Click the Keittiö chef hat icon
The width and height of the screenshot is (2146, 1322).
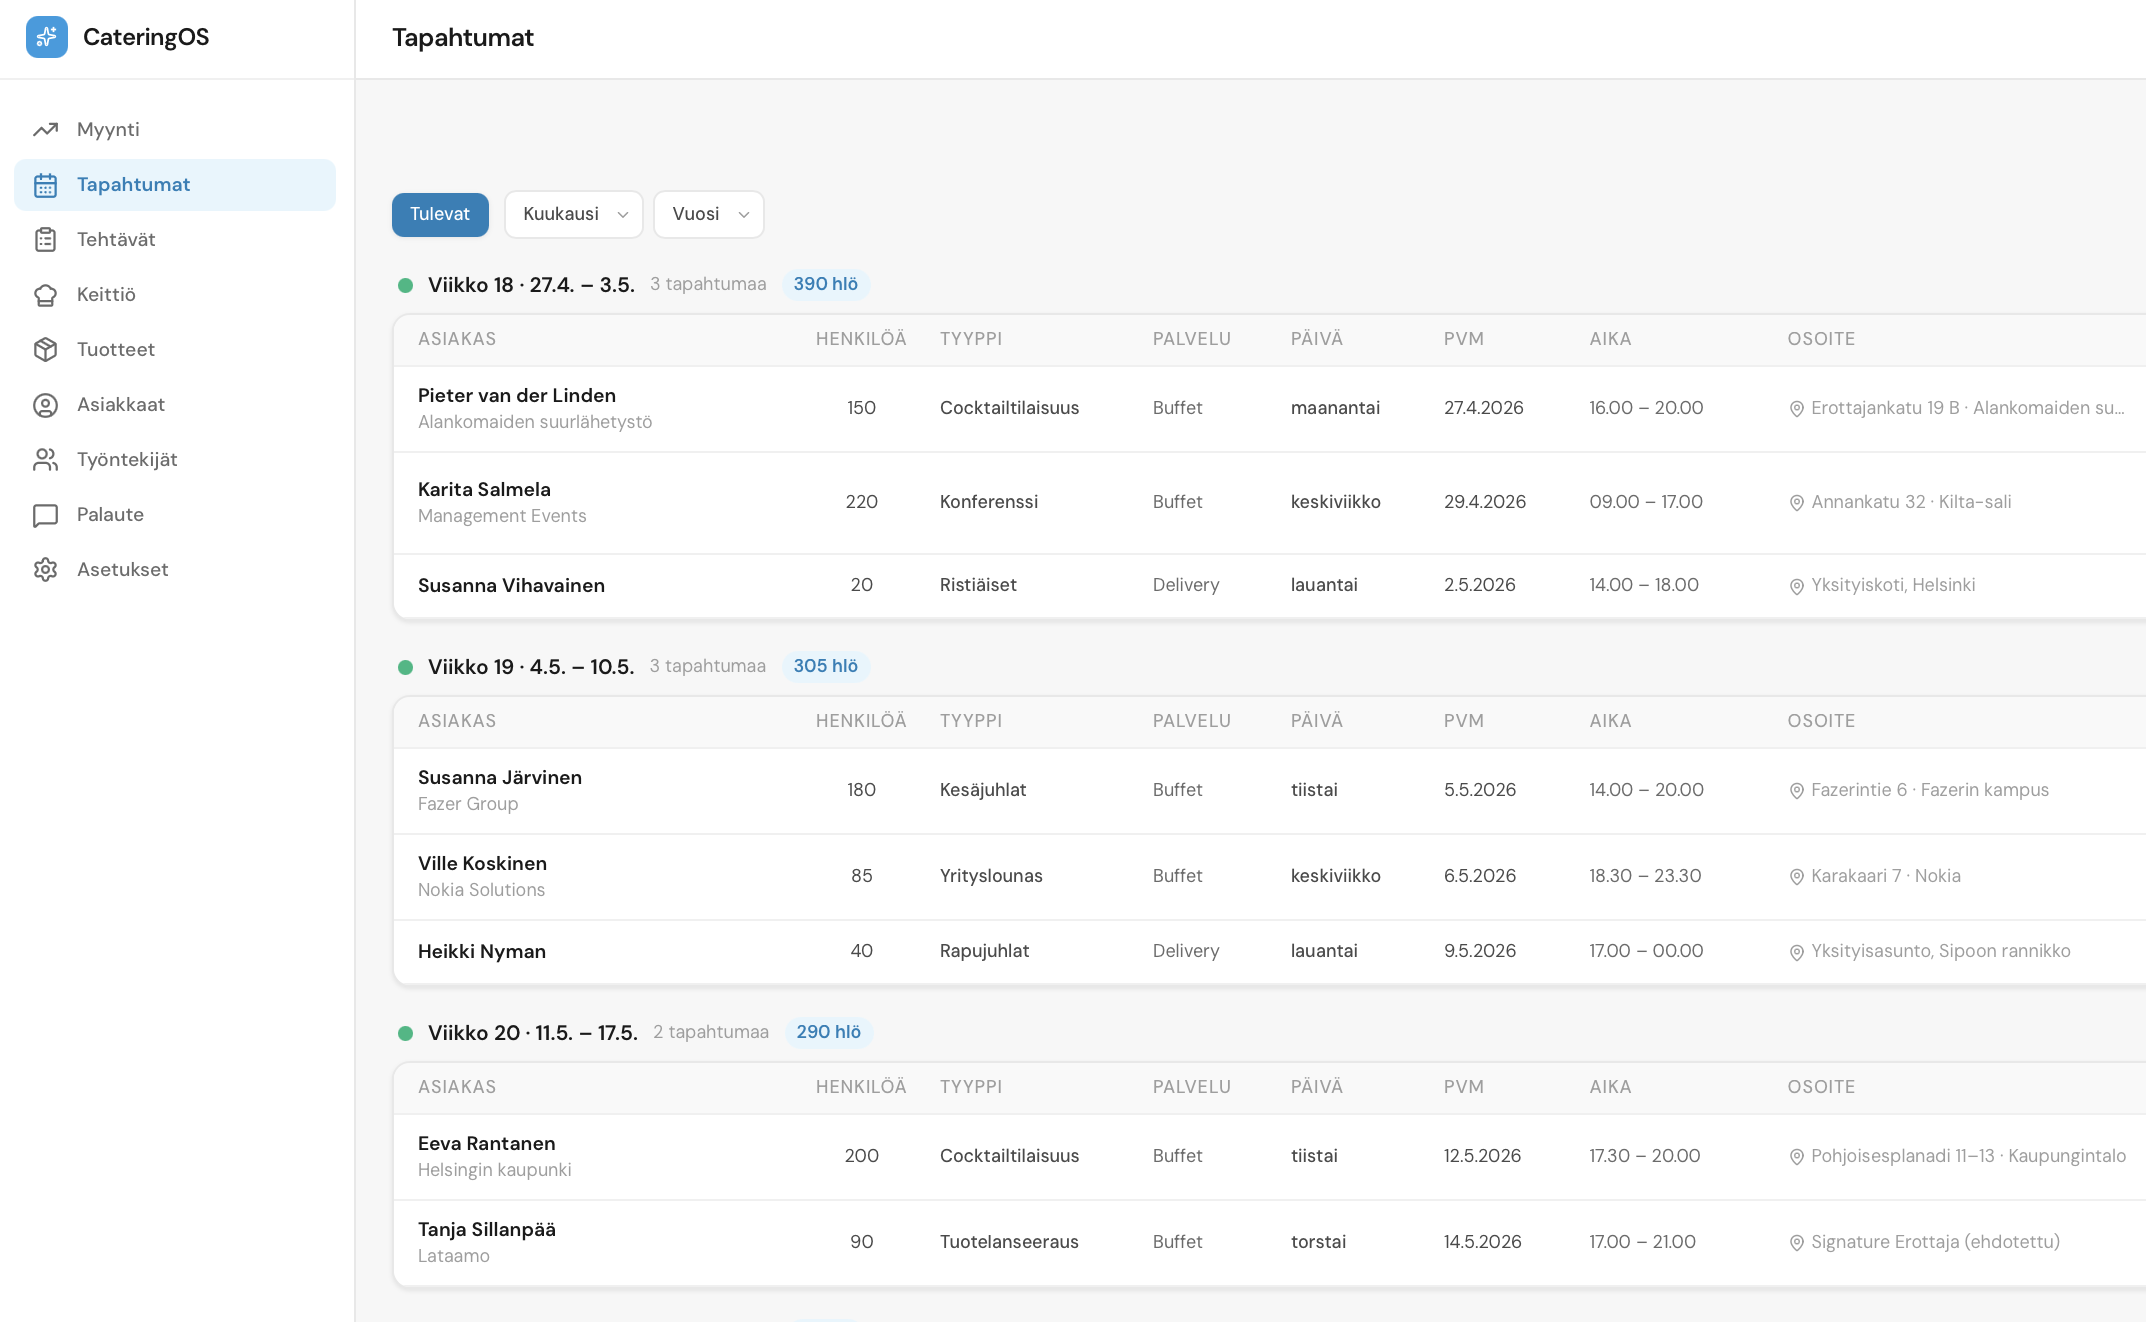pyautogui.click(x=45, y=295)
